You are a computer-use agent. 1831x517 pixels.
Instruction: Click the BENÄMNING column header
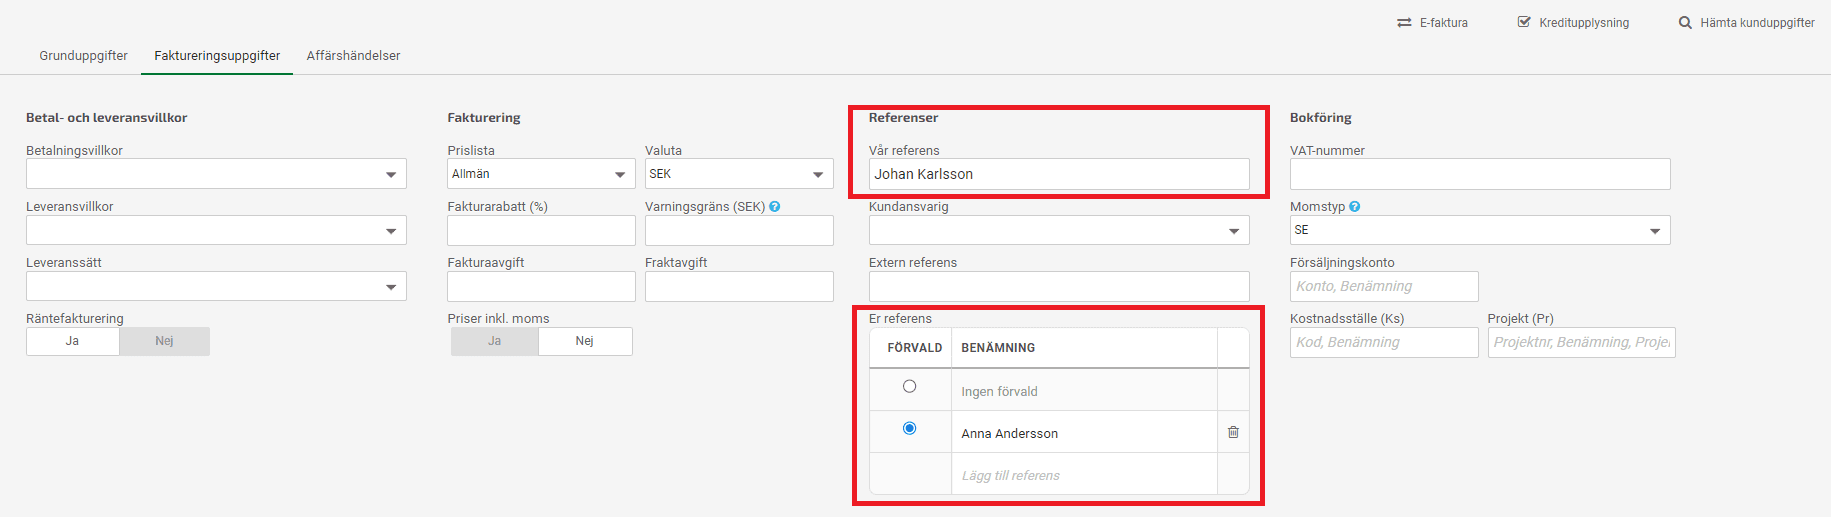tap(998, 348)
